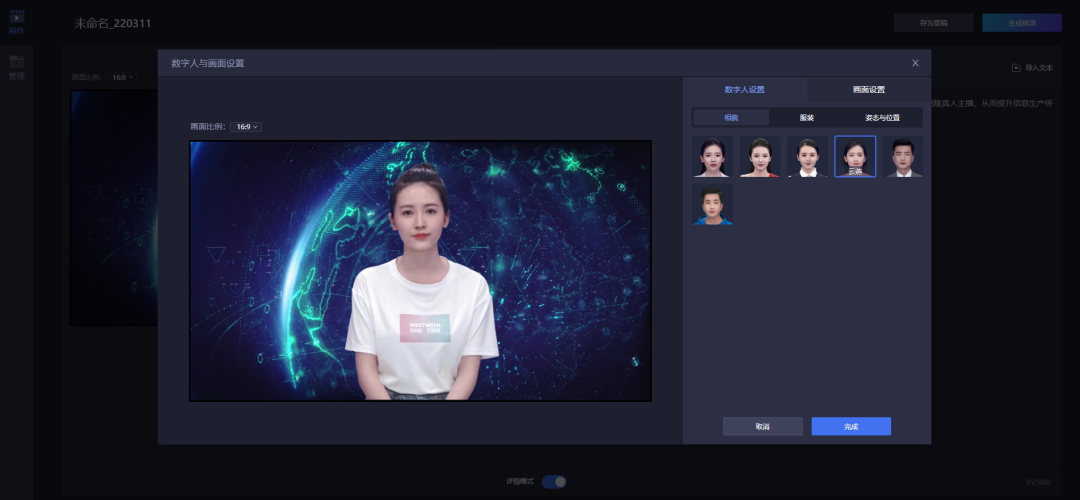Open the 管理 folder in the sidebar
The height and width of the screenshot is (500, 1080).
click(17, 67)
